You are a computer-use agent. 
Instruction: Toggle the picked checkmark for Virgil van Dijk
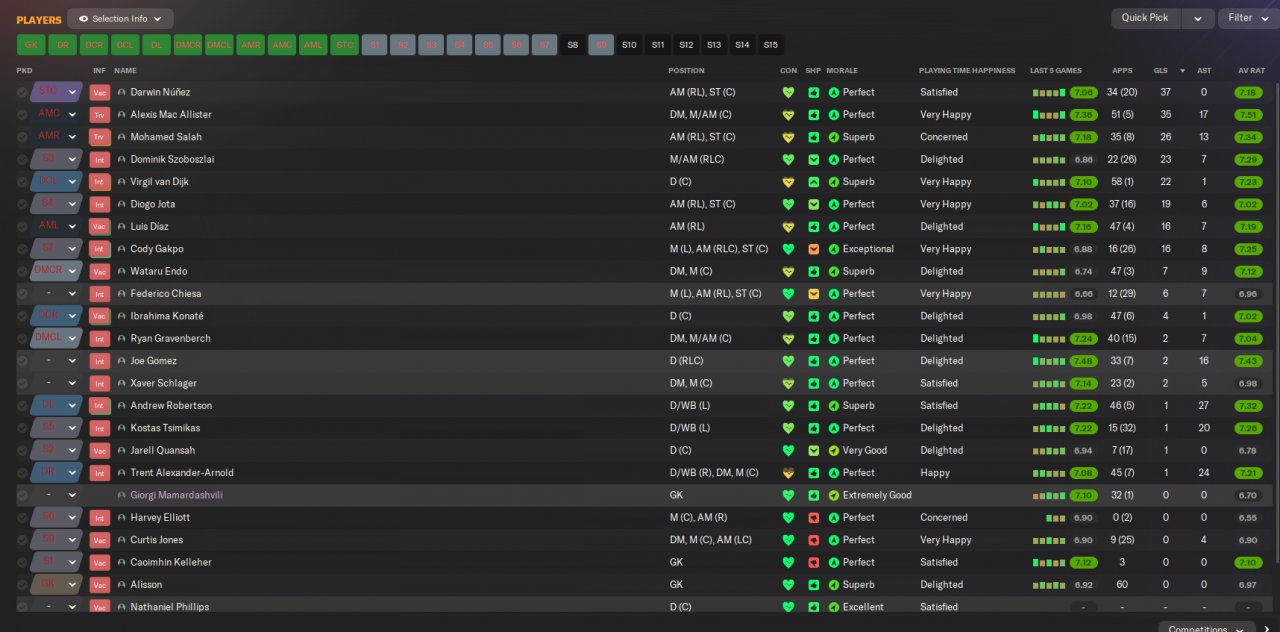[x=22, y=182]
